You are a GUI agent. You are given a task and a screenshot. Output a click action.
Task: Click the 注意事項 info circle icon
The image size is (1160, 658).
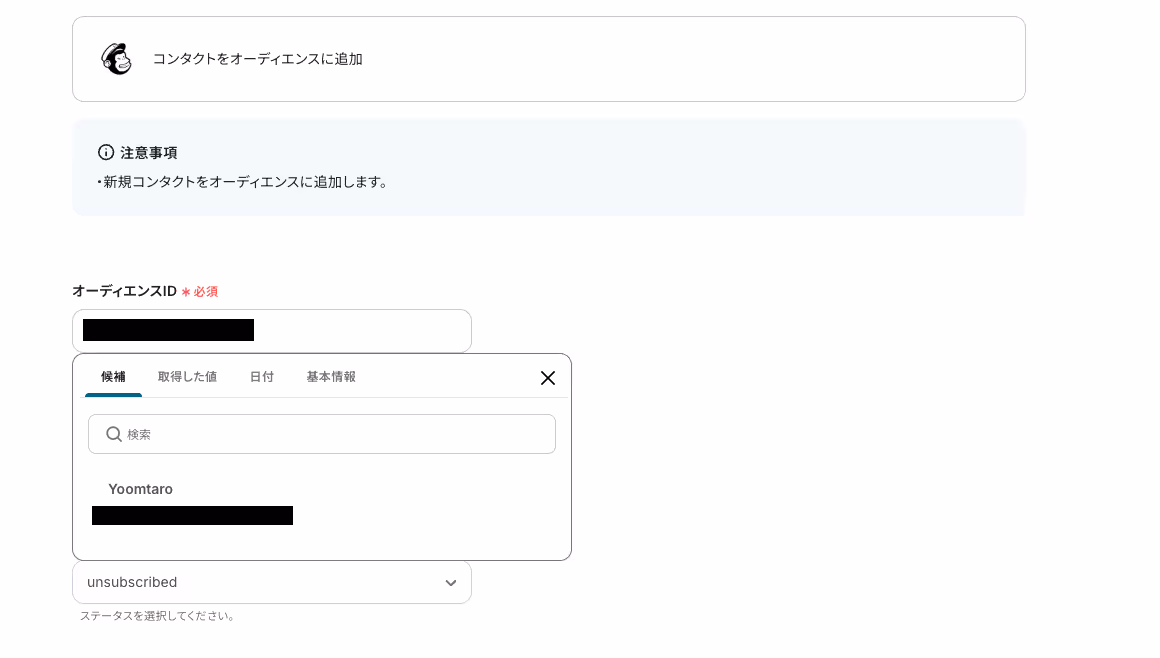[x=106, y=152]
